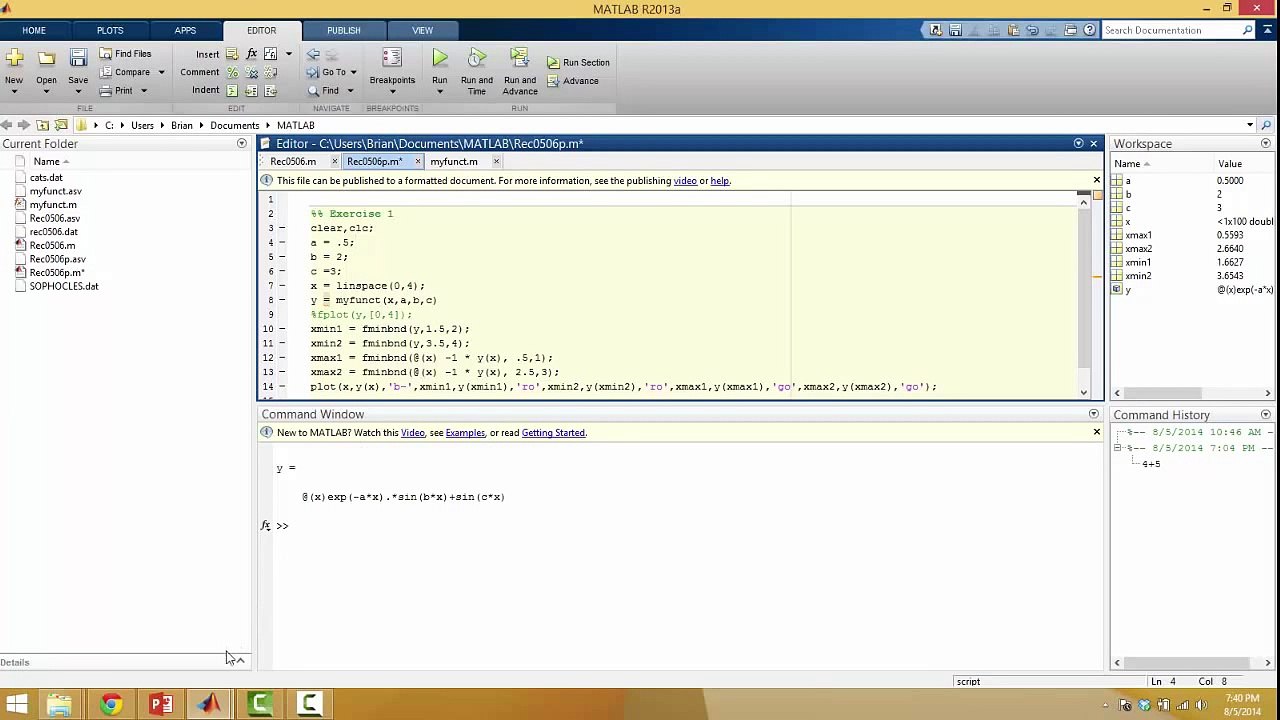Screen dimensions: 1280x720
Task: Click the shortcut icon in quick access toolbar
Action: [937, 30]
